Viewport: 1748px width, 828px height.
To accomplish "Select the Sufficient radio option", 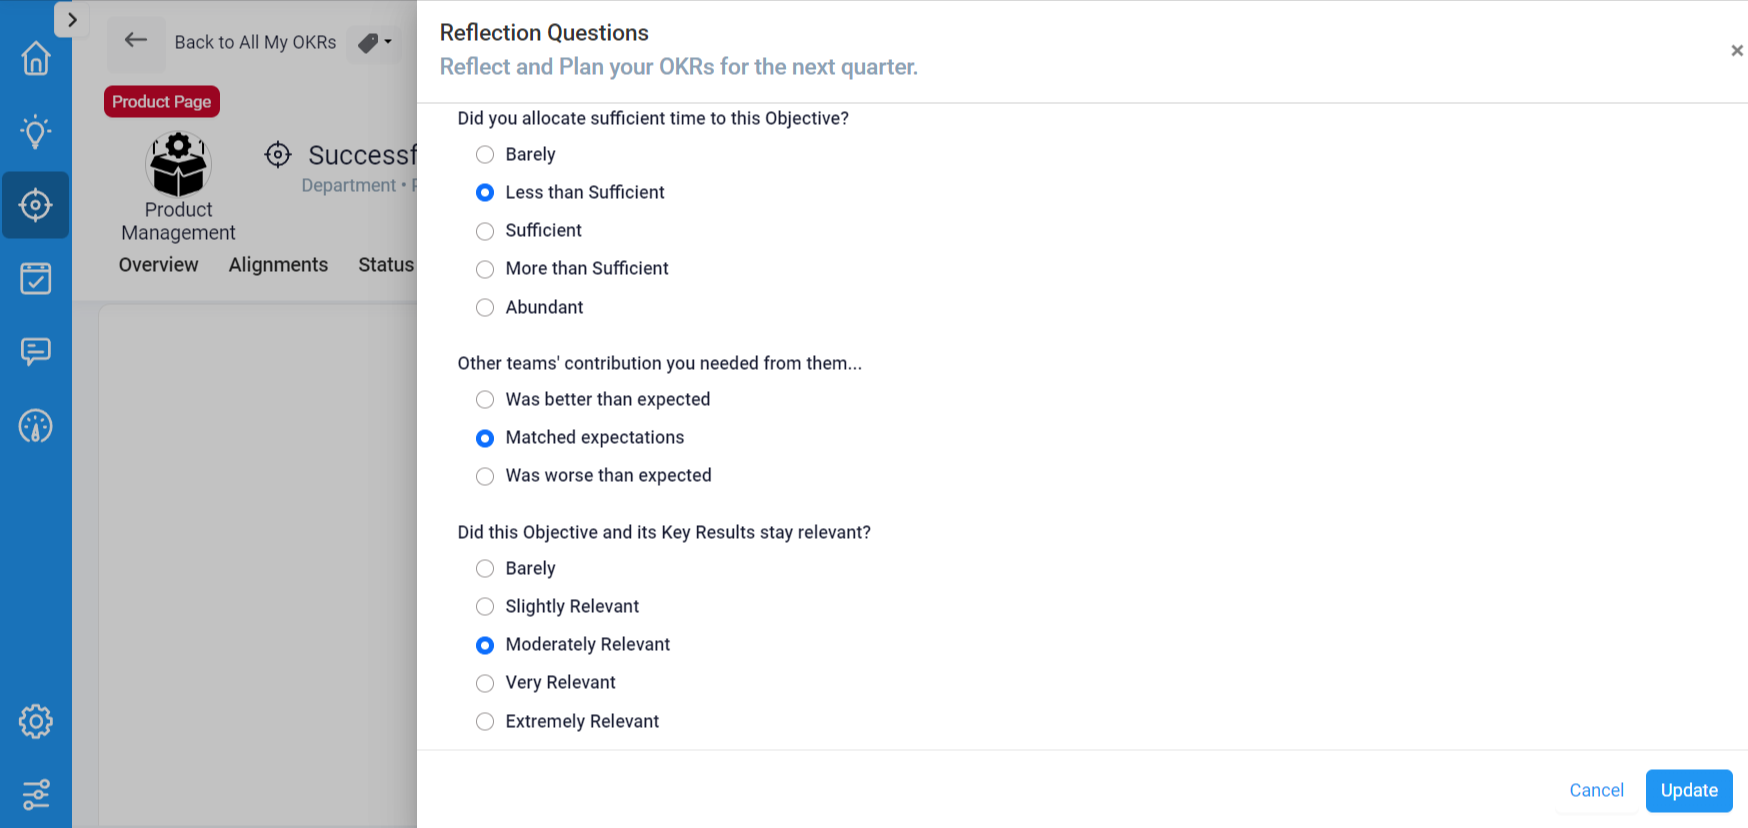I will 485,231.
